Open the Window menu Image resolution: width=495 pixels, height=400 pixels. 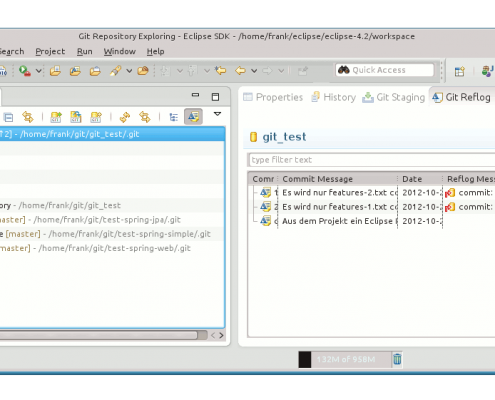(x=120, y=51)
